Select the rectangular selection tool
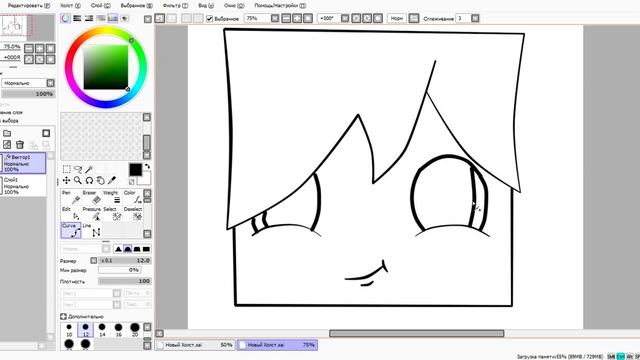640x360 pixels. (67, 169)
